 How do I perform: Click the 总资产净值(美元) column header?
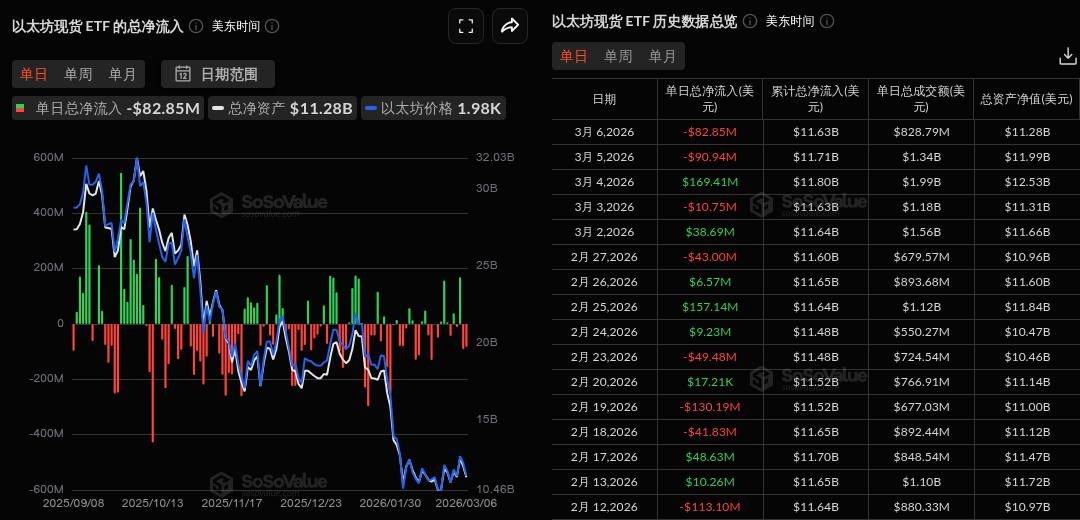tap(1026, 99)
